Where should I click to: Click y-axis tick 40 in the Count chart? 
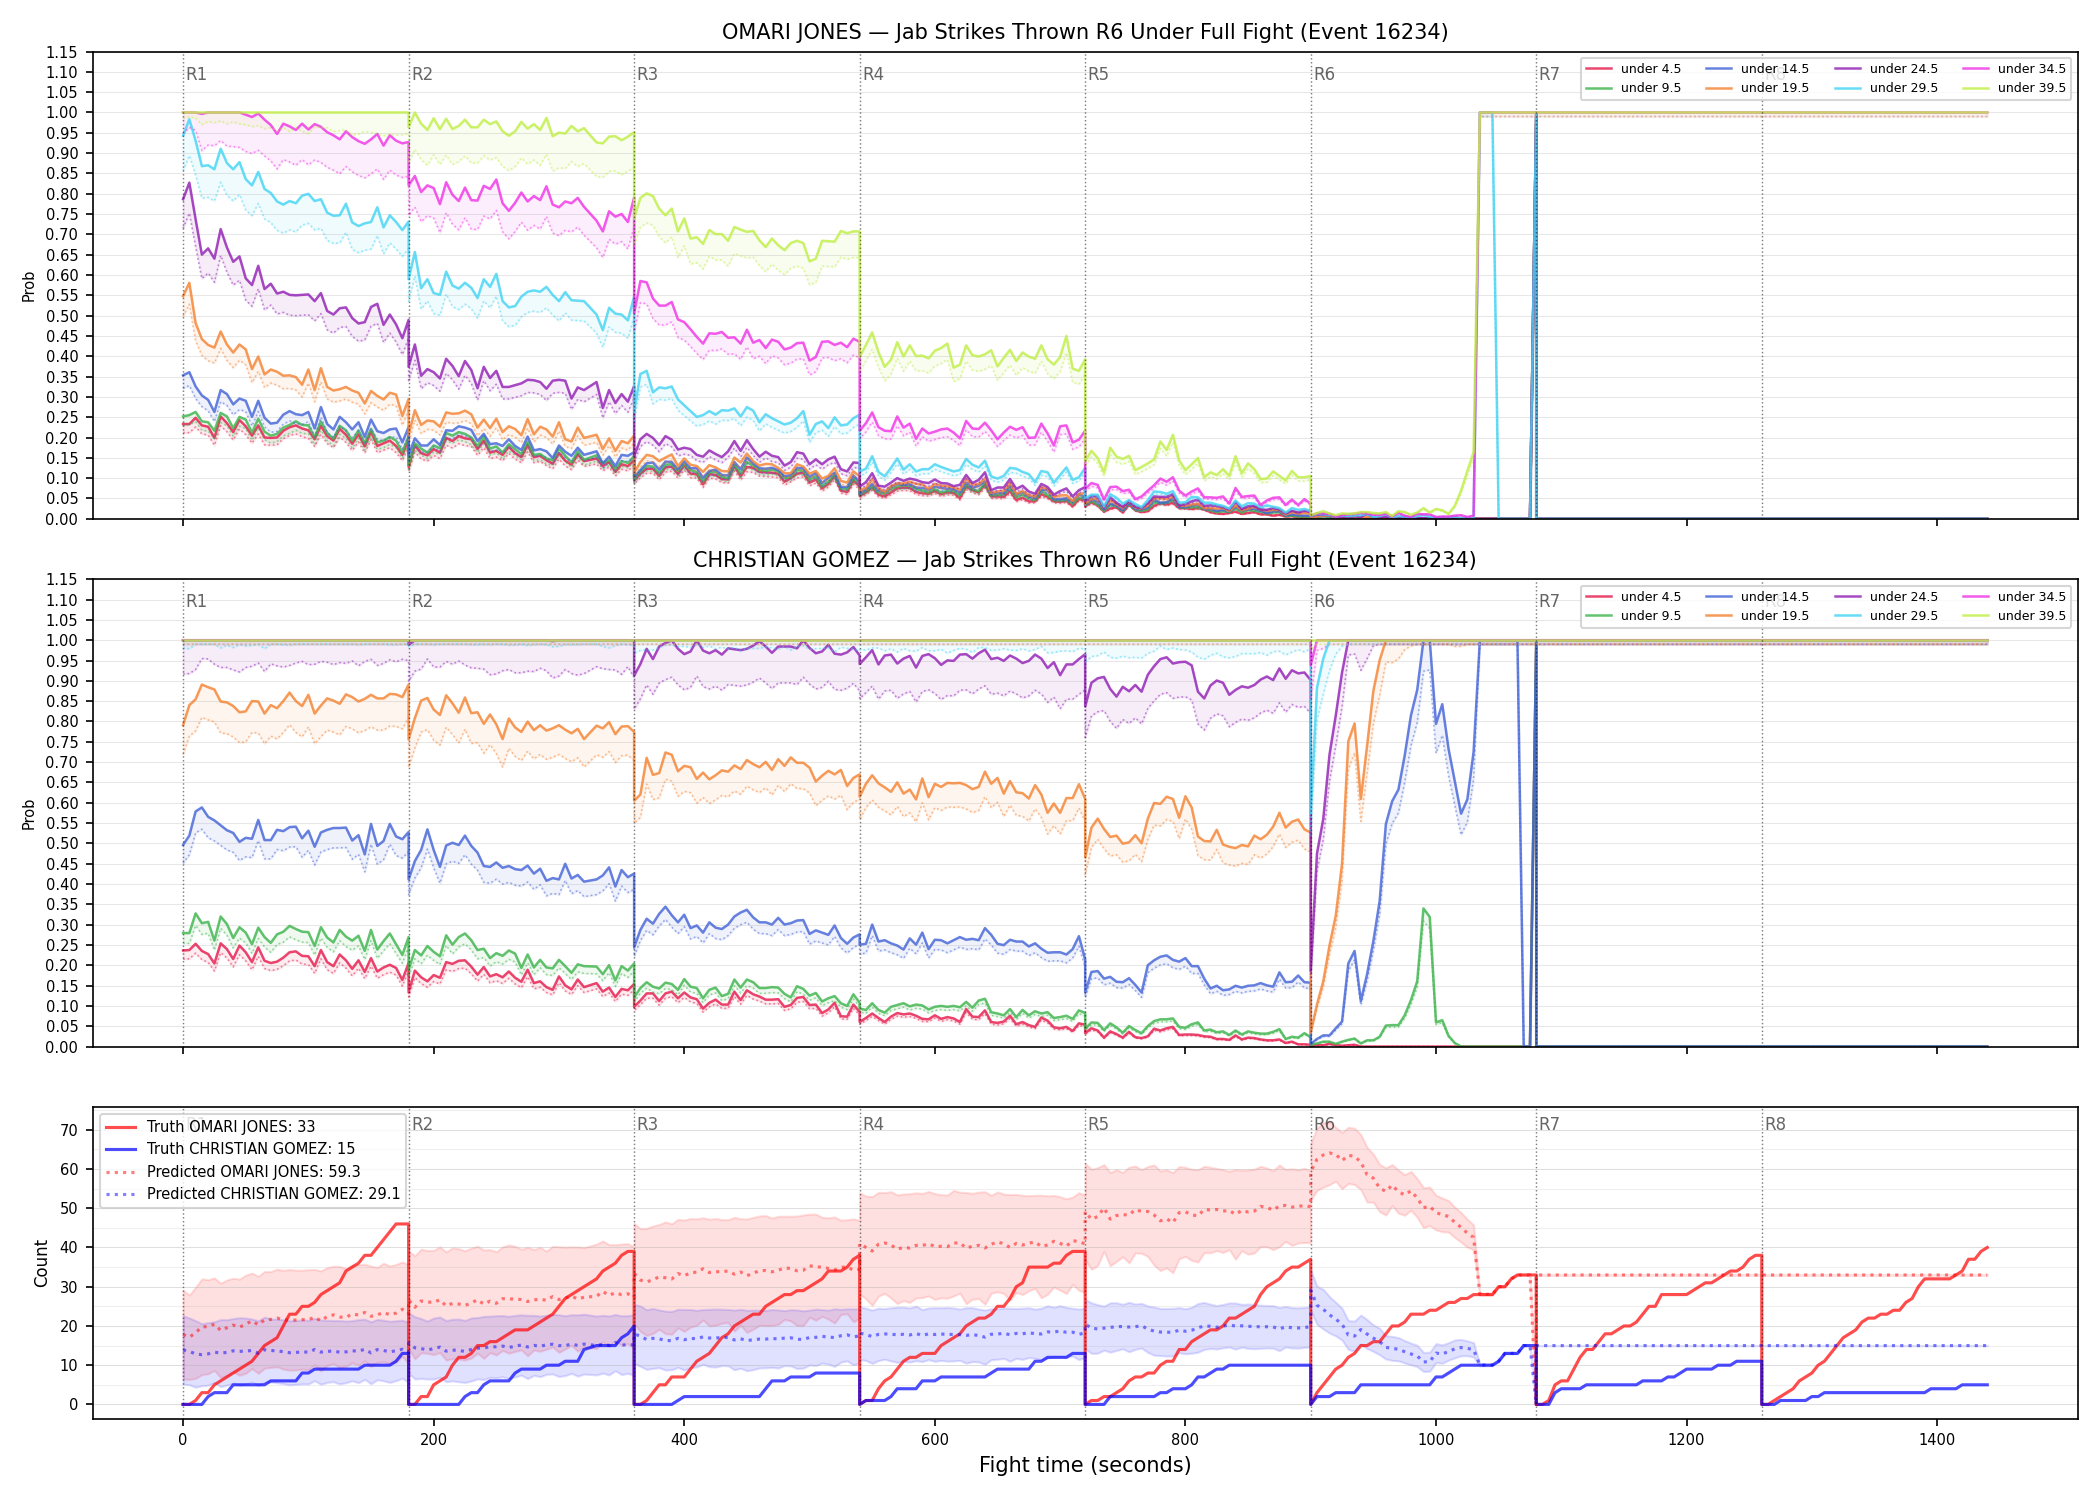tap(69, 1248)
